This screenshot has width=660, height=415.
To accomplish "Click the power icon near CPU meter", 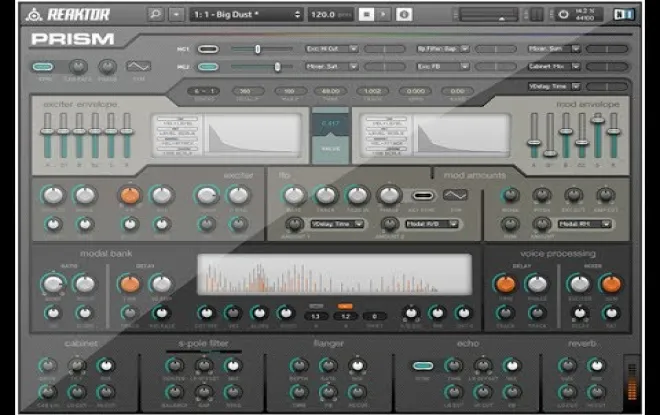I will pyautogui.click(x=563, y=14).
